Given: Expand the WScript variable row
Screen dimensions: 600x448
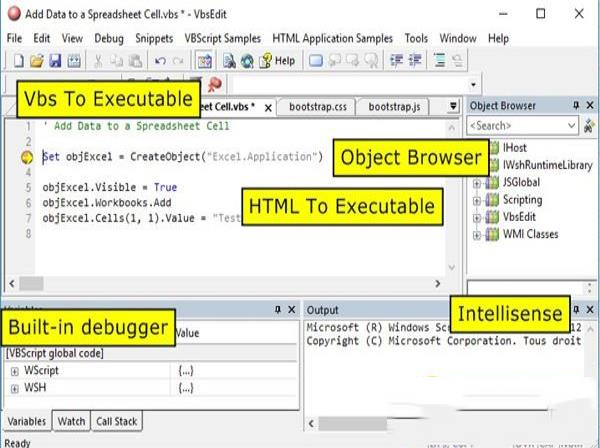Looking at the screenshot, I should pyautogui.click(x=15, y=371).
